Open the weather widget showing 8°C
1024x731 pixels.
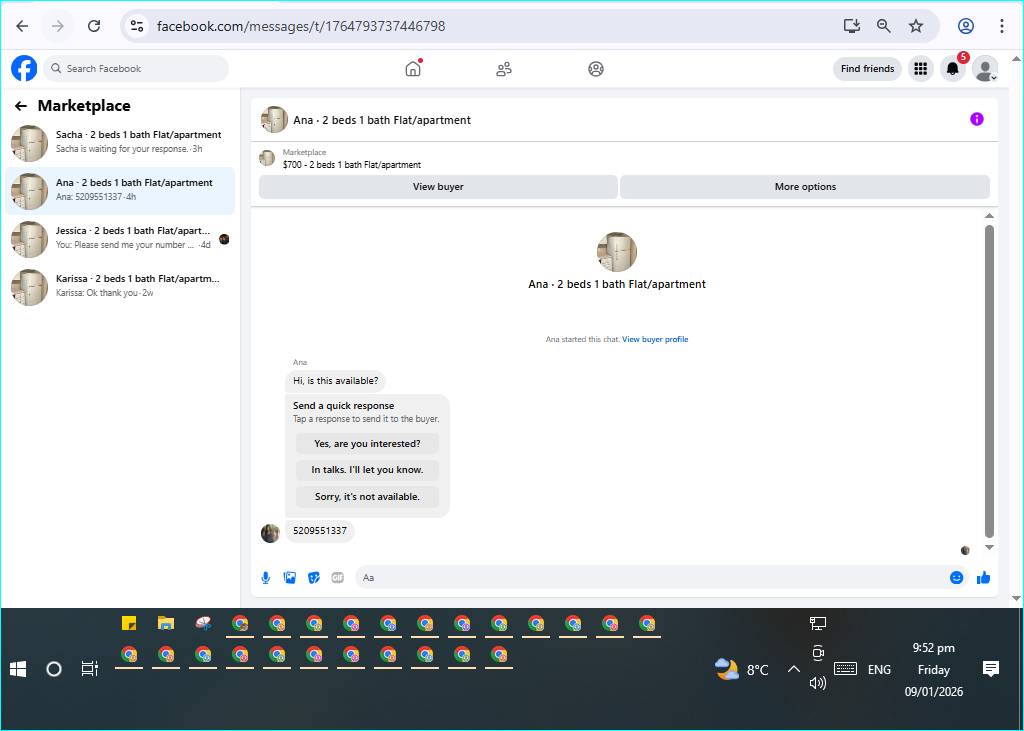pyautogui.click(x=742, y=670)
